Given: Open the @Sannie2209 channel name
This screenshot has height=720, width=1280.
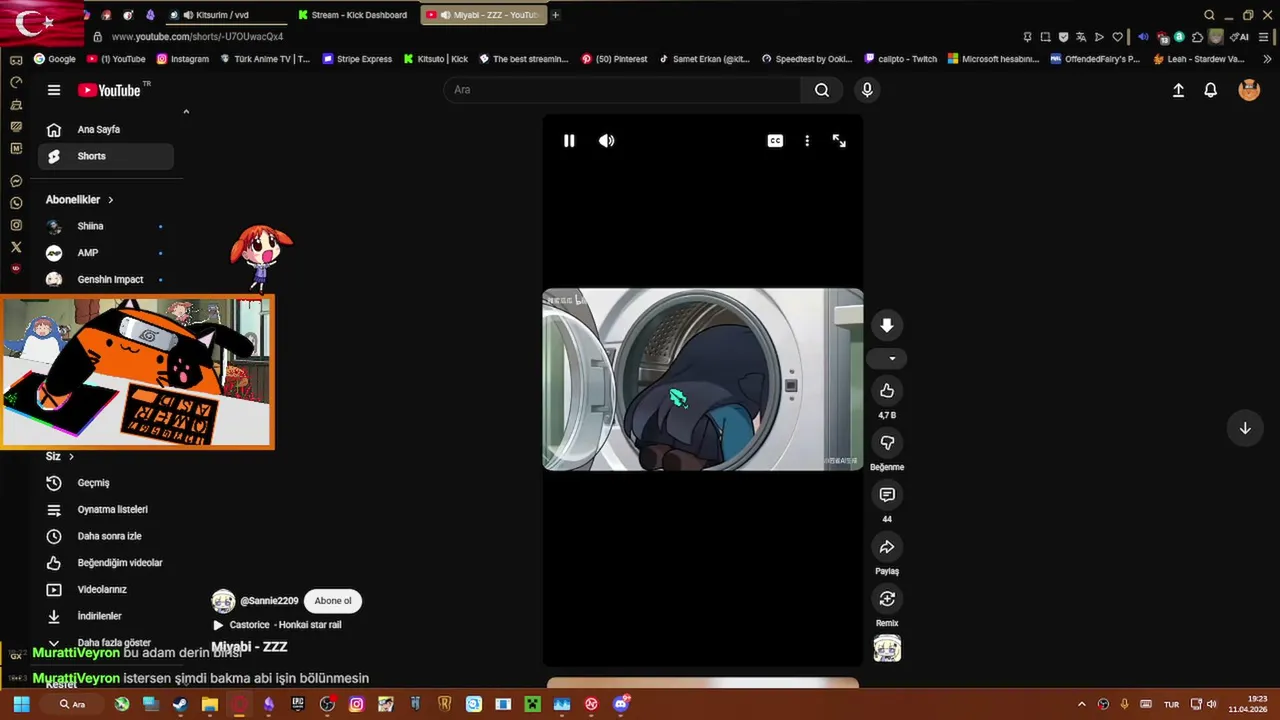Looking at the screenshot, I should tap(269, 601).
